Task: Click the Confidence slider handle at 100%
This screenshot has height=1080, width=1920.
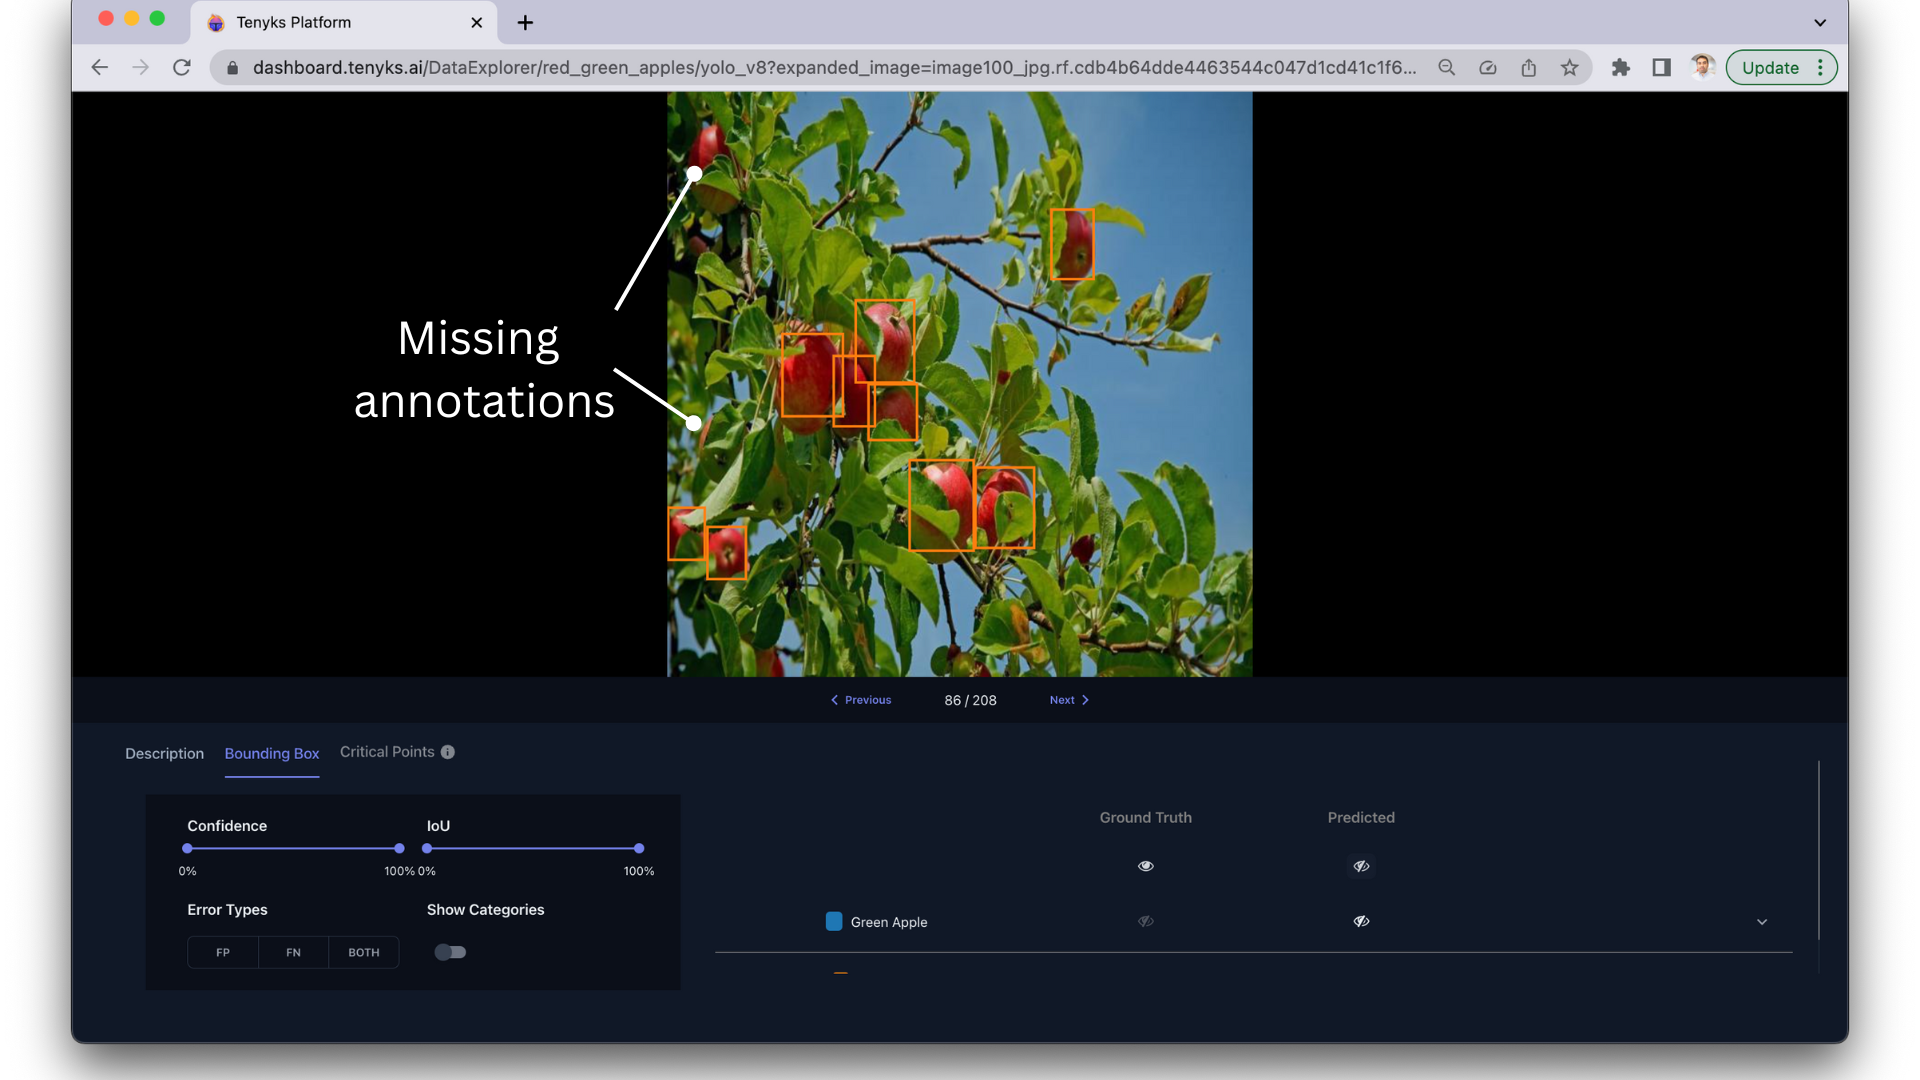Action: point(399,848)
